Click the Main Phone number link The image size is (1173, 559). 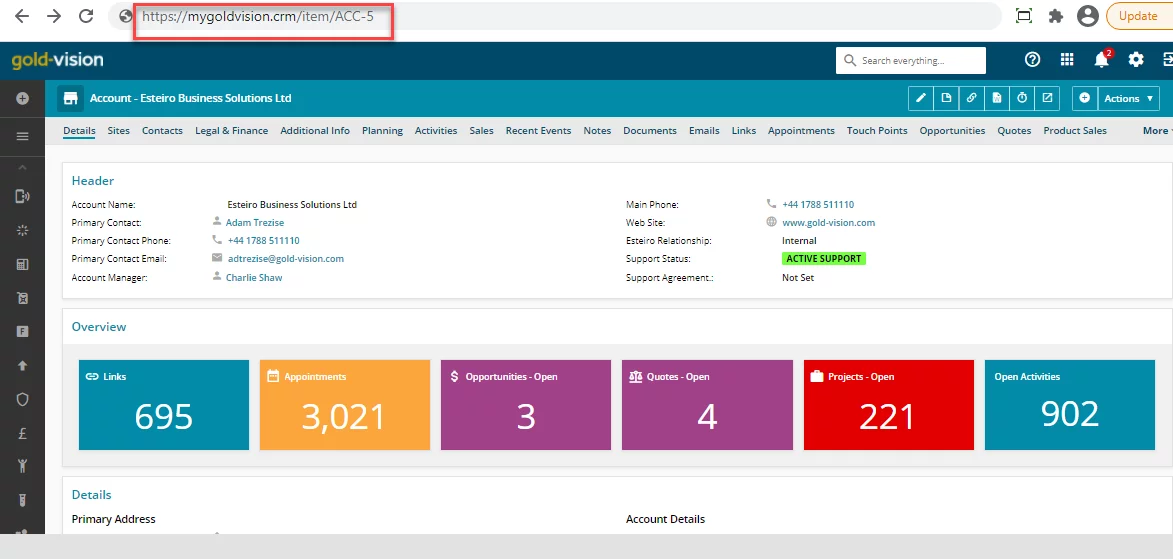818,204
